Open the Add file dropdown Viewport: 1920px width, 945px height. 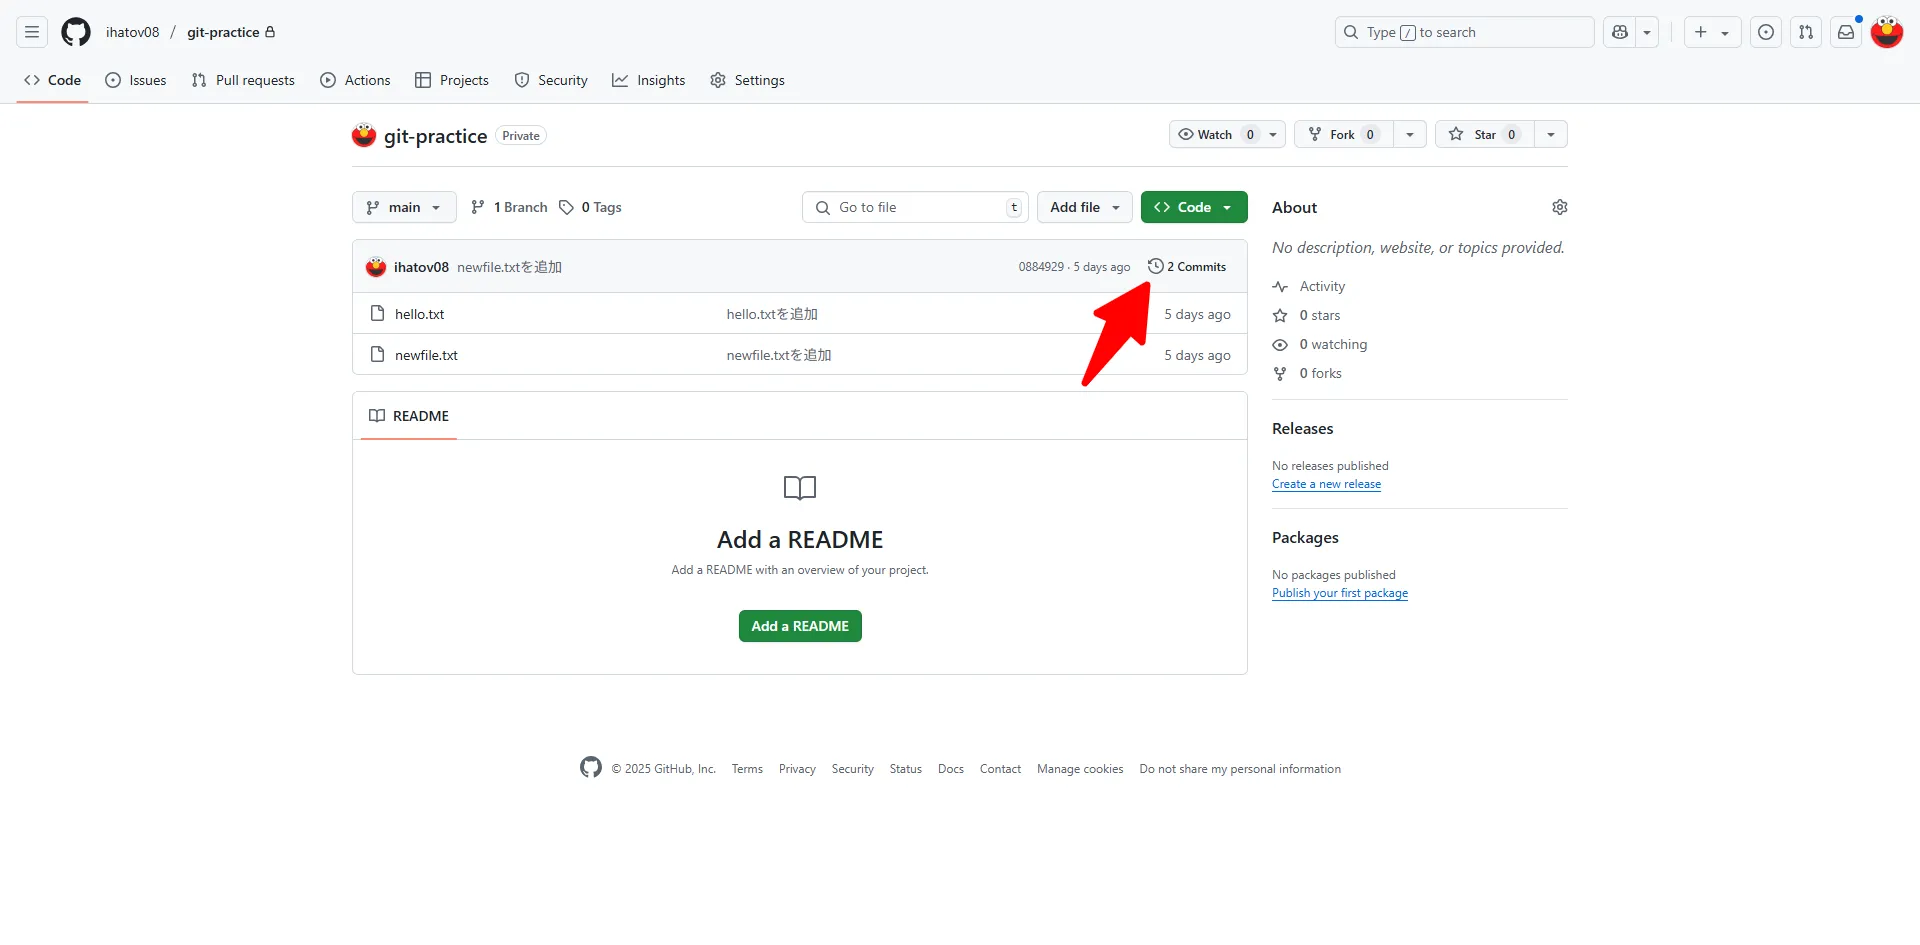point(1085,207)
